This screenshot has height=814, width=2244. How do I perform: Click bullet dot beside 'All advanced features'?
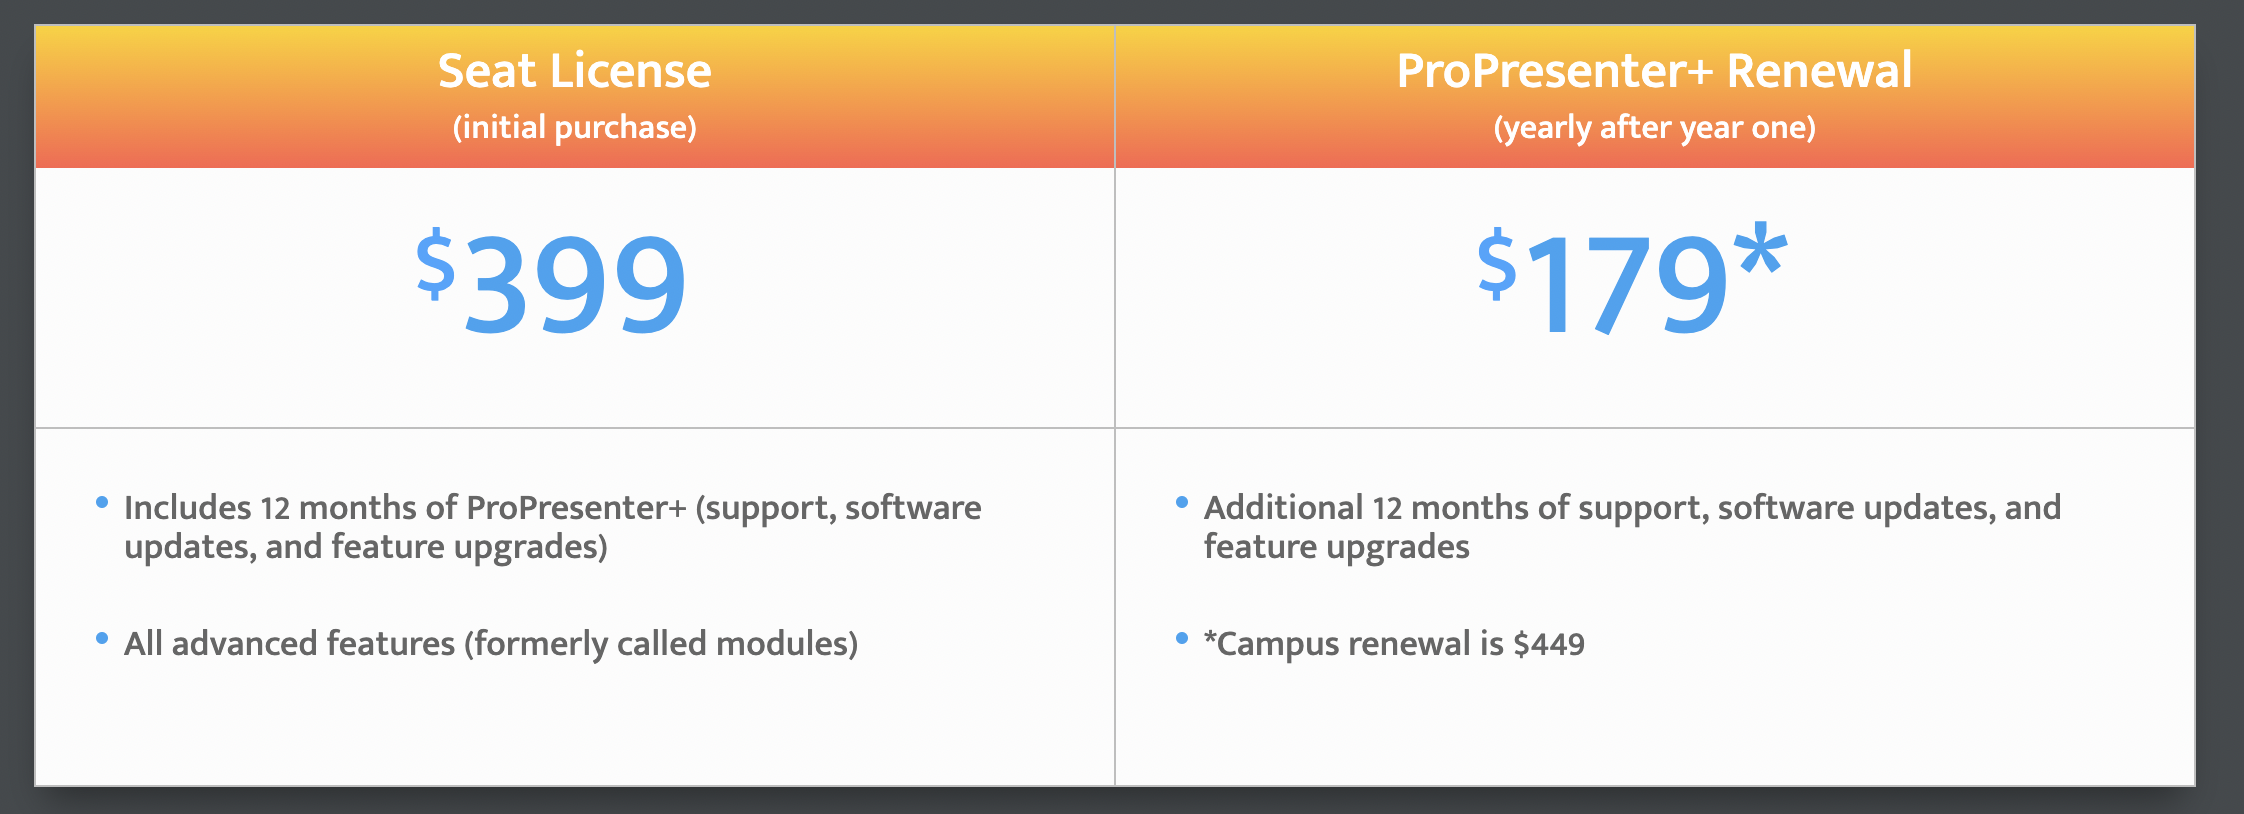tap(102, 638)
